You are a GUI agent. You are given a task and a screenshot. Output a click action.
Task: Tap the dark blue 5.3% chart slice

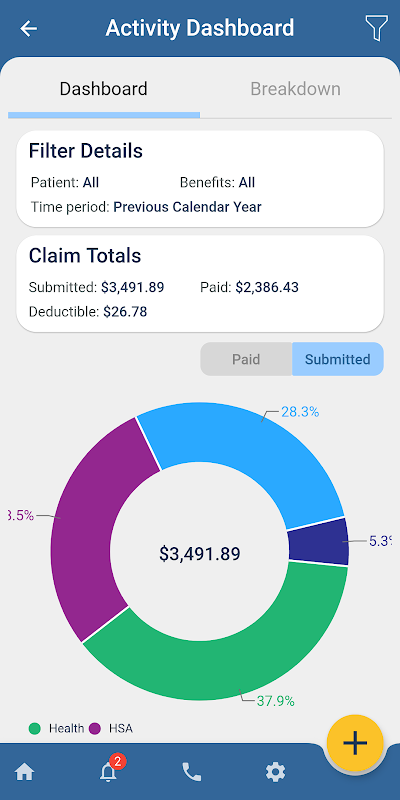[x=319, y=542]
